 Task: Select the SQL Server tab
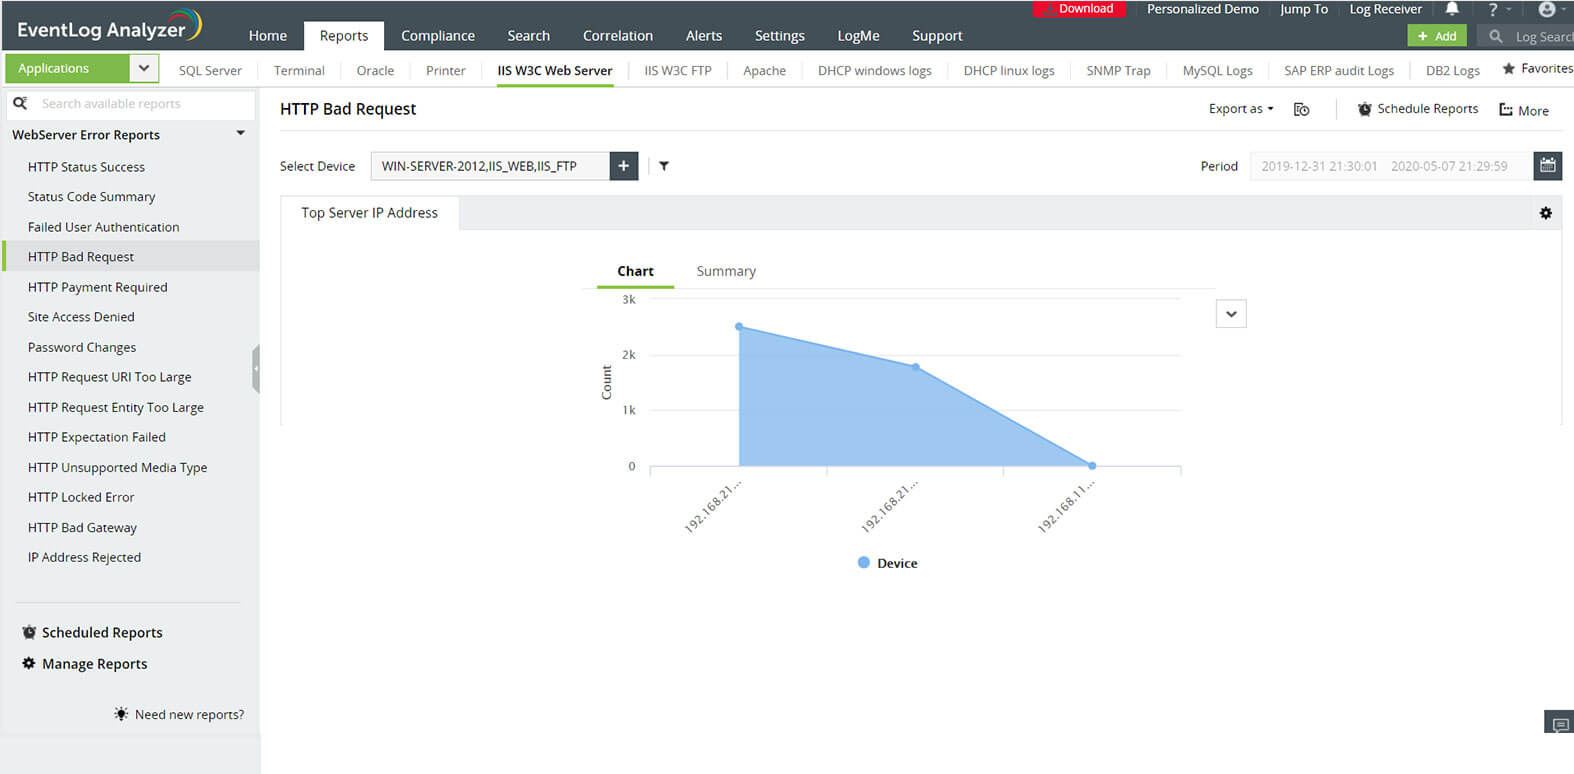pos(210,70)
